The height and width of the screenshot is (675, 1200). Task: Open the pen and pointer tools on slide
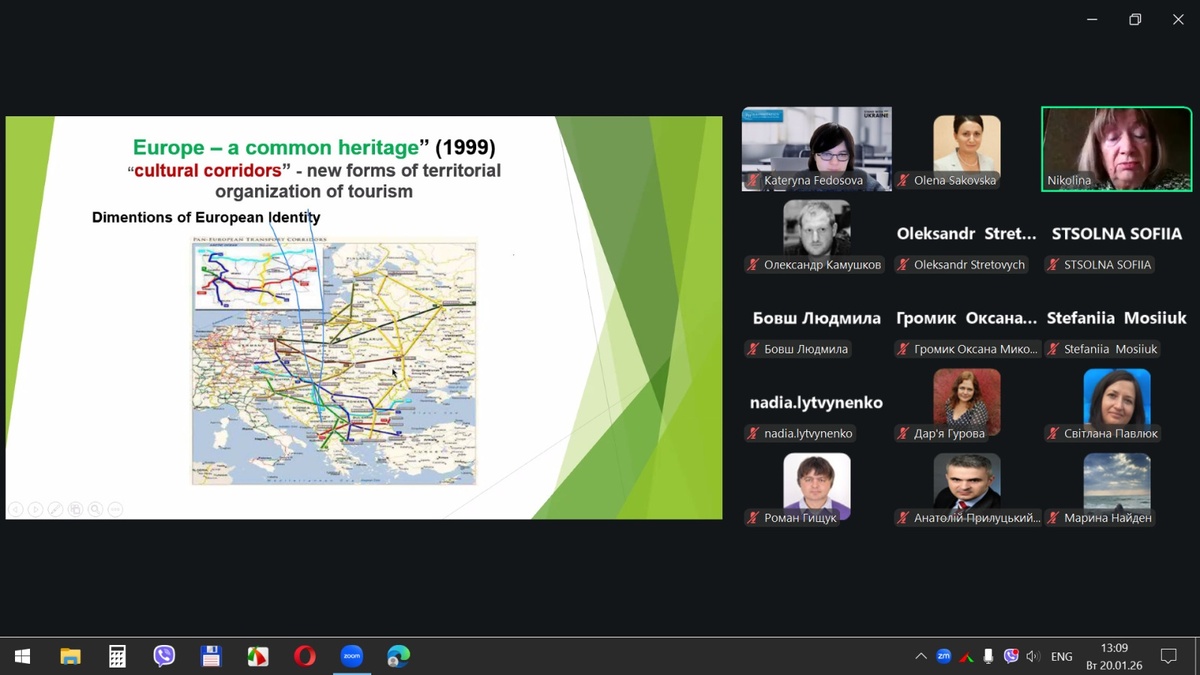pyautogui.click(x=55, y=509)
